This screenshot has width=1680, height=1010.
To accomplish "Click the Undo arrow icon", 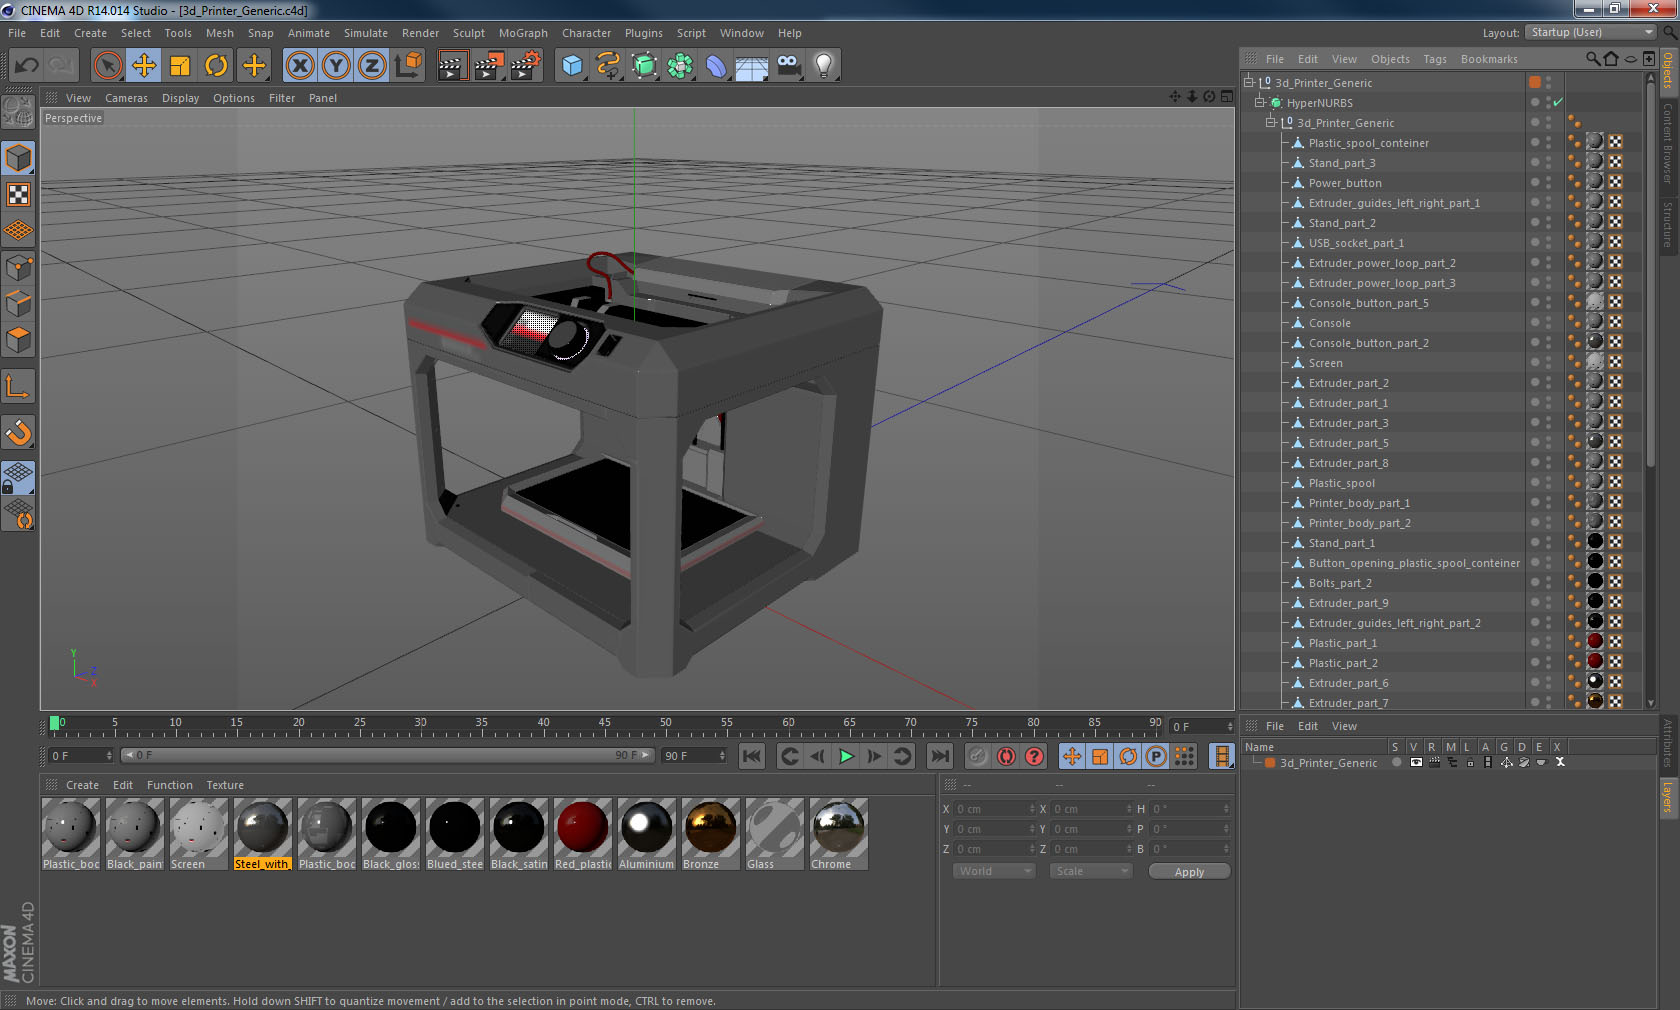I will pyautogui.click(x=26, y=66).
